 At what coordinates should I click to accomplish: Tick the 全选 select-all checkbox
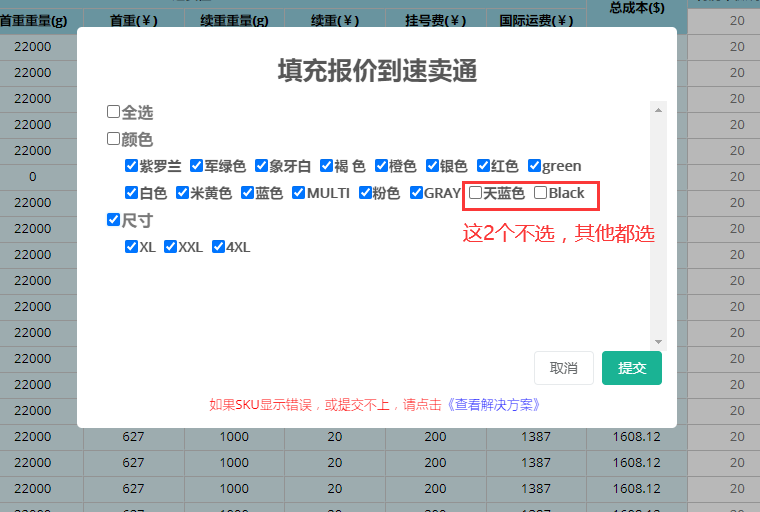click(113, 112)
